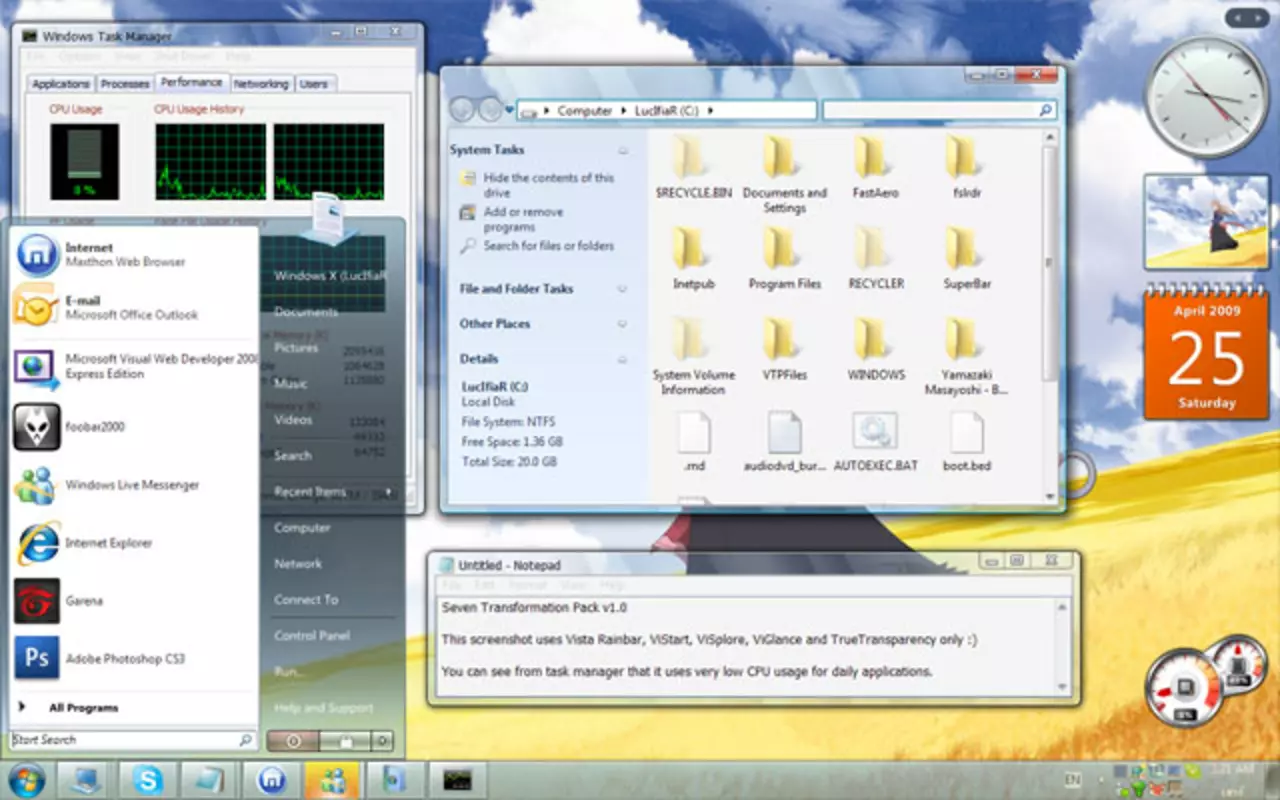
Task: Select the fslrdr folder
Action: 967,167
